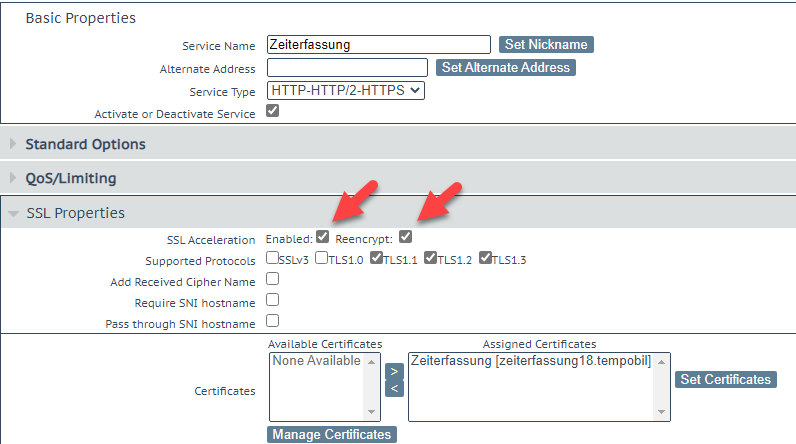Expand the Standard Options section
Screen dimensions: 796x444
tap(85, 144)
